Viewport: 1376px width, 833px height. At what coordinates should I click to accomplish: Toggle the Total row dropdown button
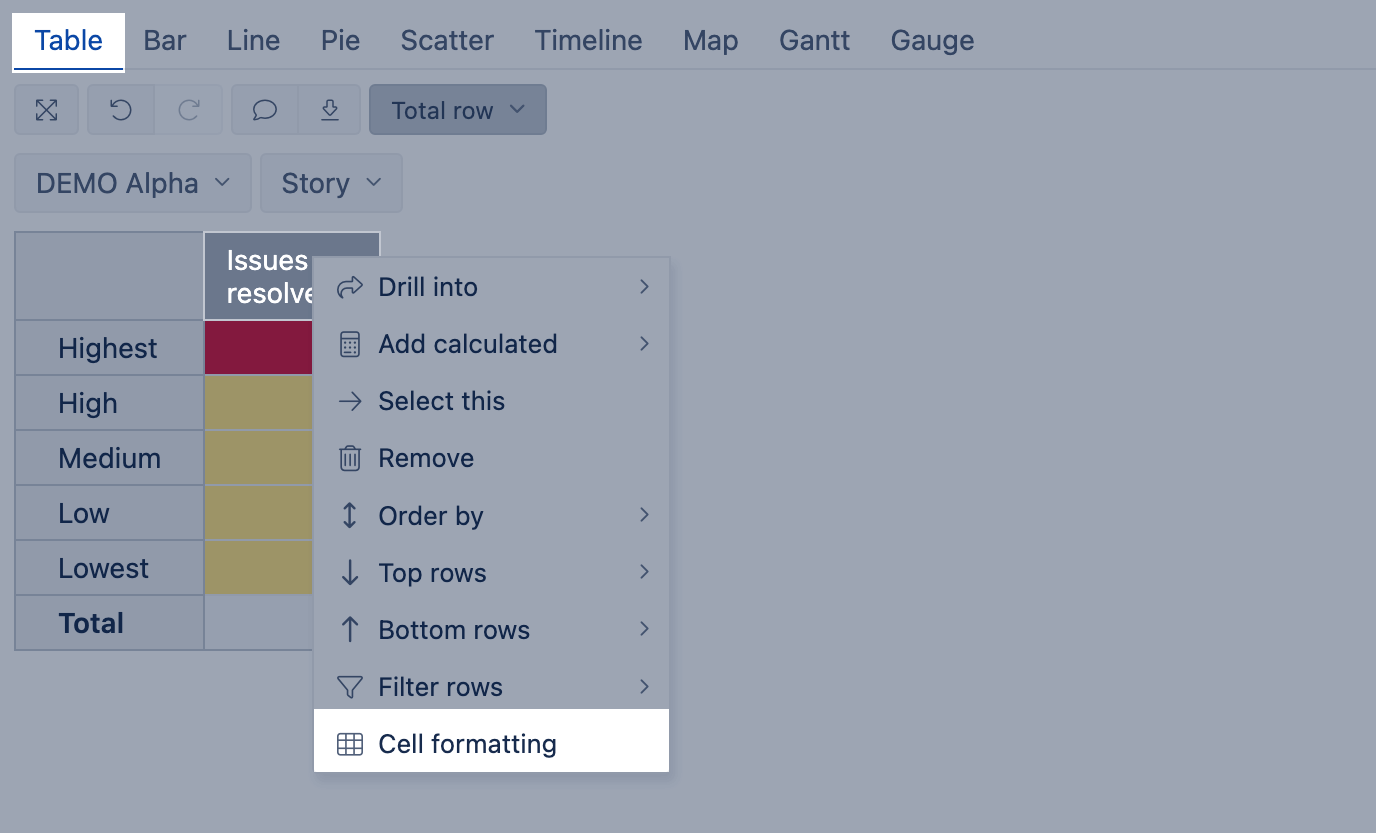(x=458, y=110)
